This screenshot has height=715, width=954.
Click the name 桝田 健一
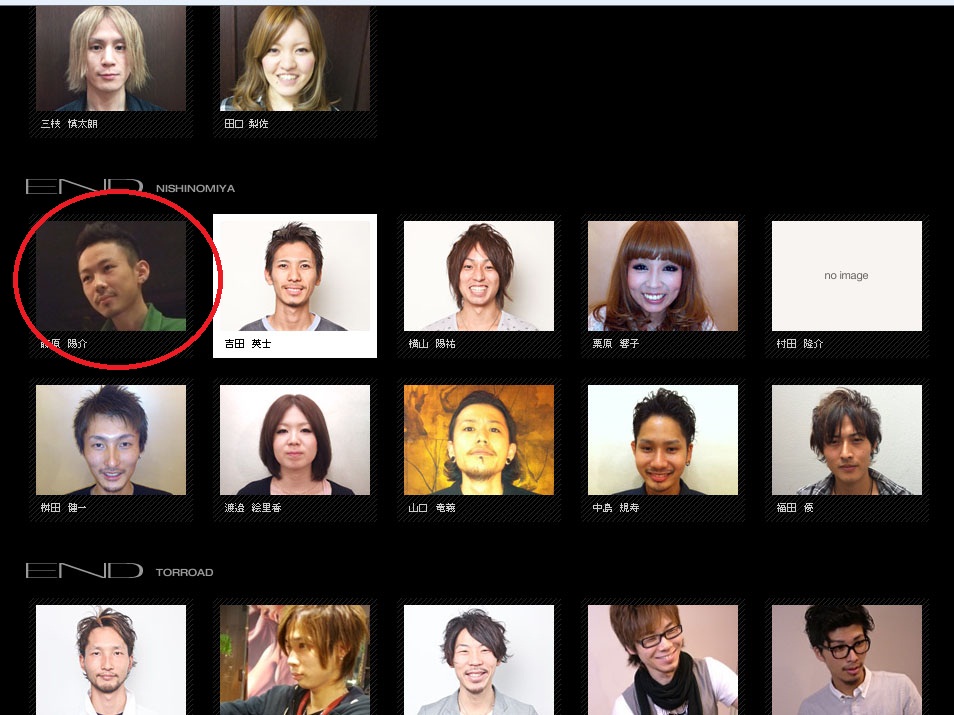click(63, 507)
